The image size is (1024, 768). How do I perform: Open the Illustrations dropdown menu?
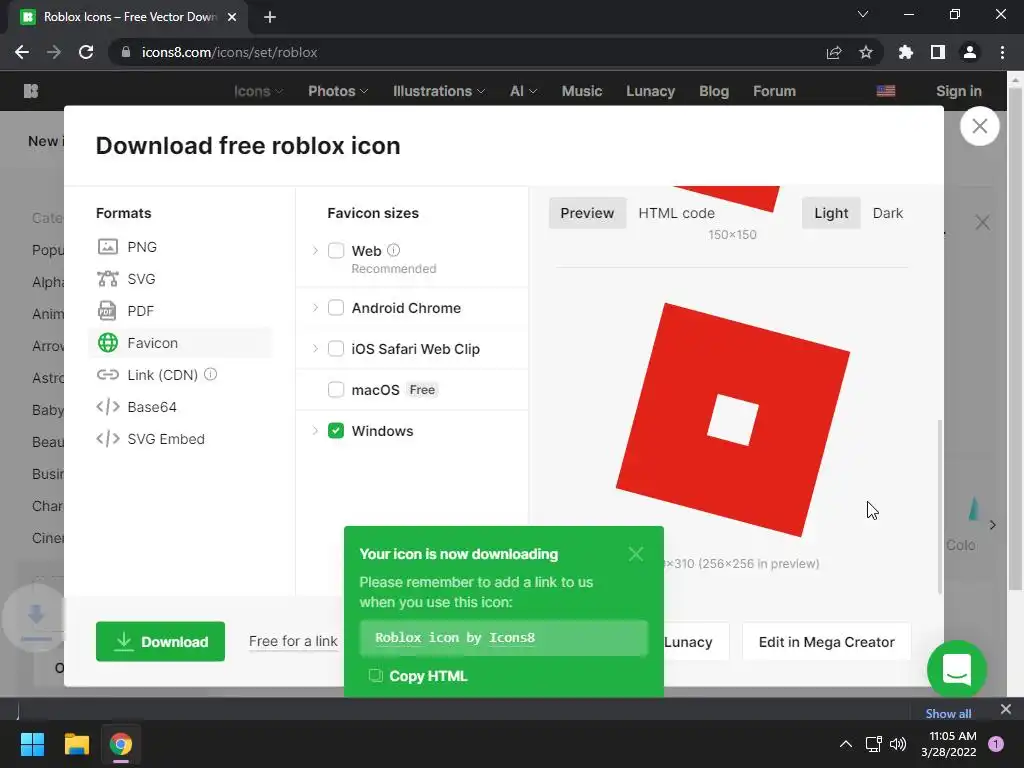coord(439,91)
